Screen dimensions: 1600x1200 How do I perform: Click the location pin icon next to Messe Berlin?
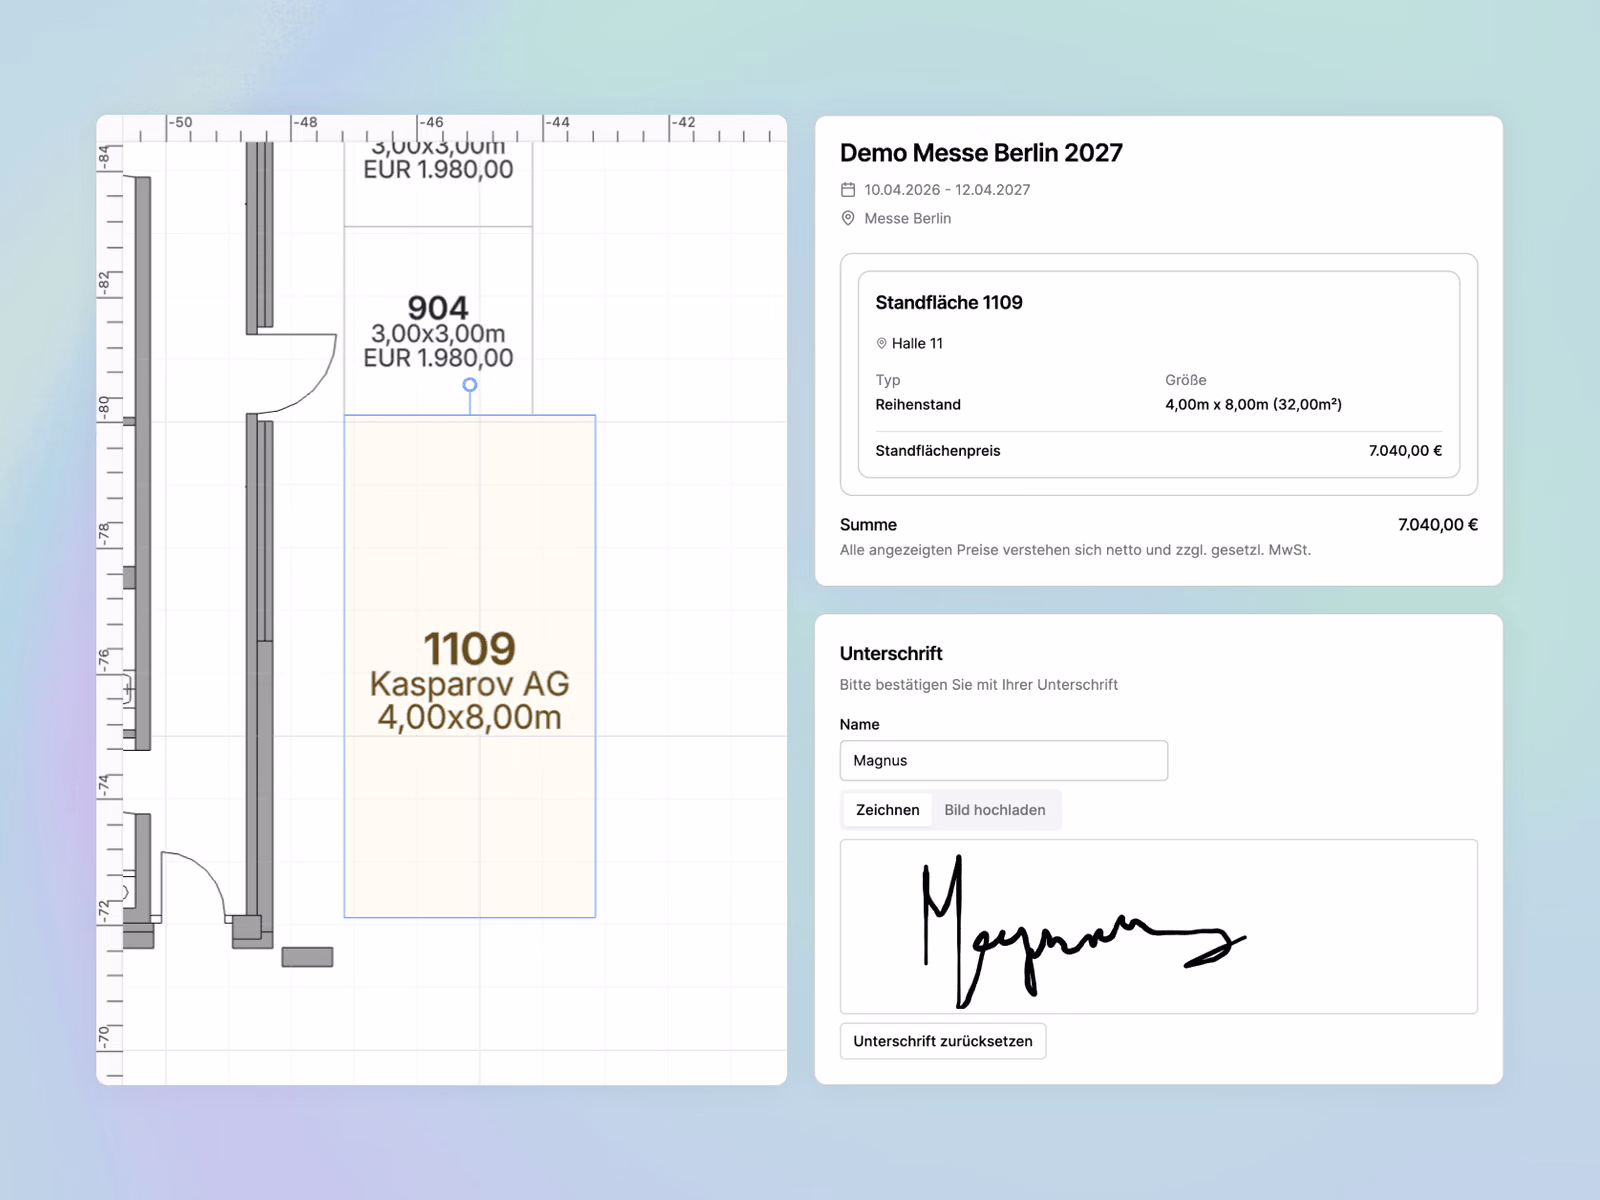pos(848,218)
